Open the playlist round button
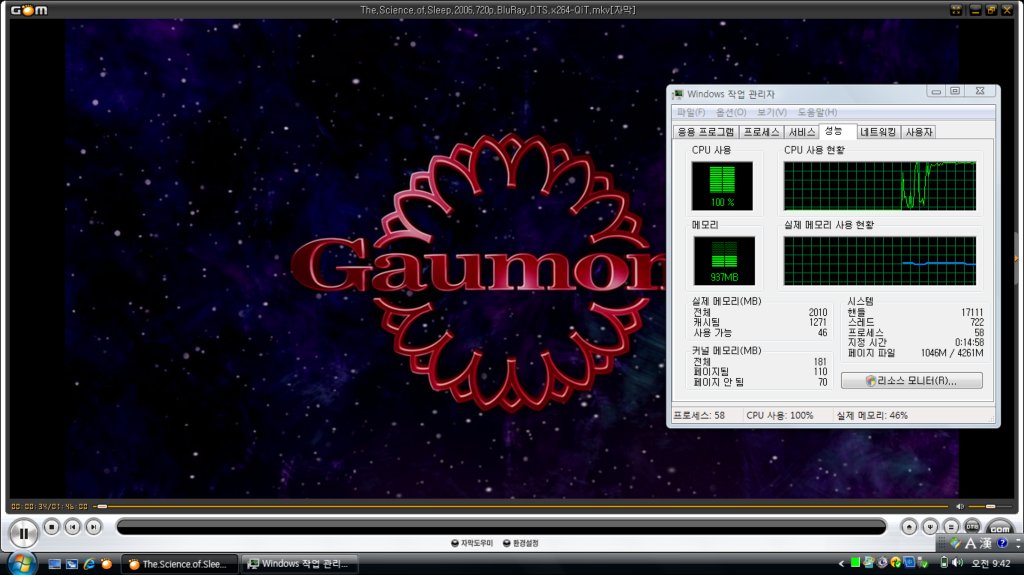 (x=951, y=527)
